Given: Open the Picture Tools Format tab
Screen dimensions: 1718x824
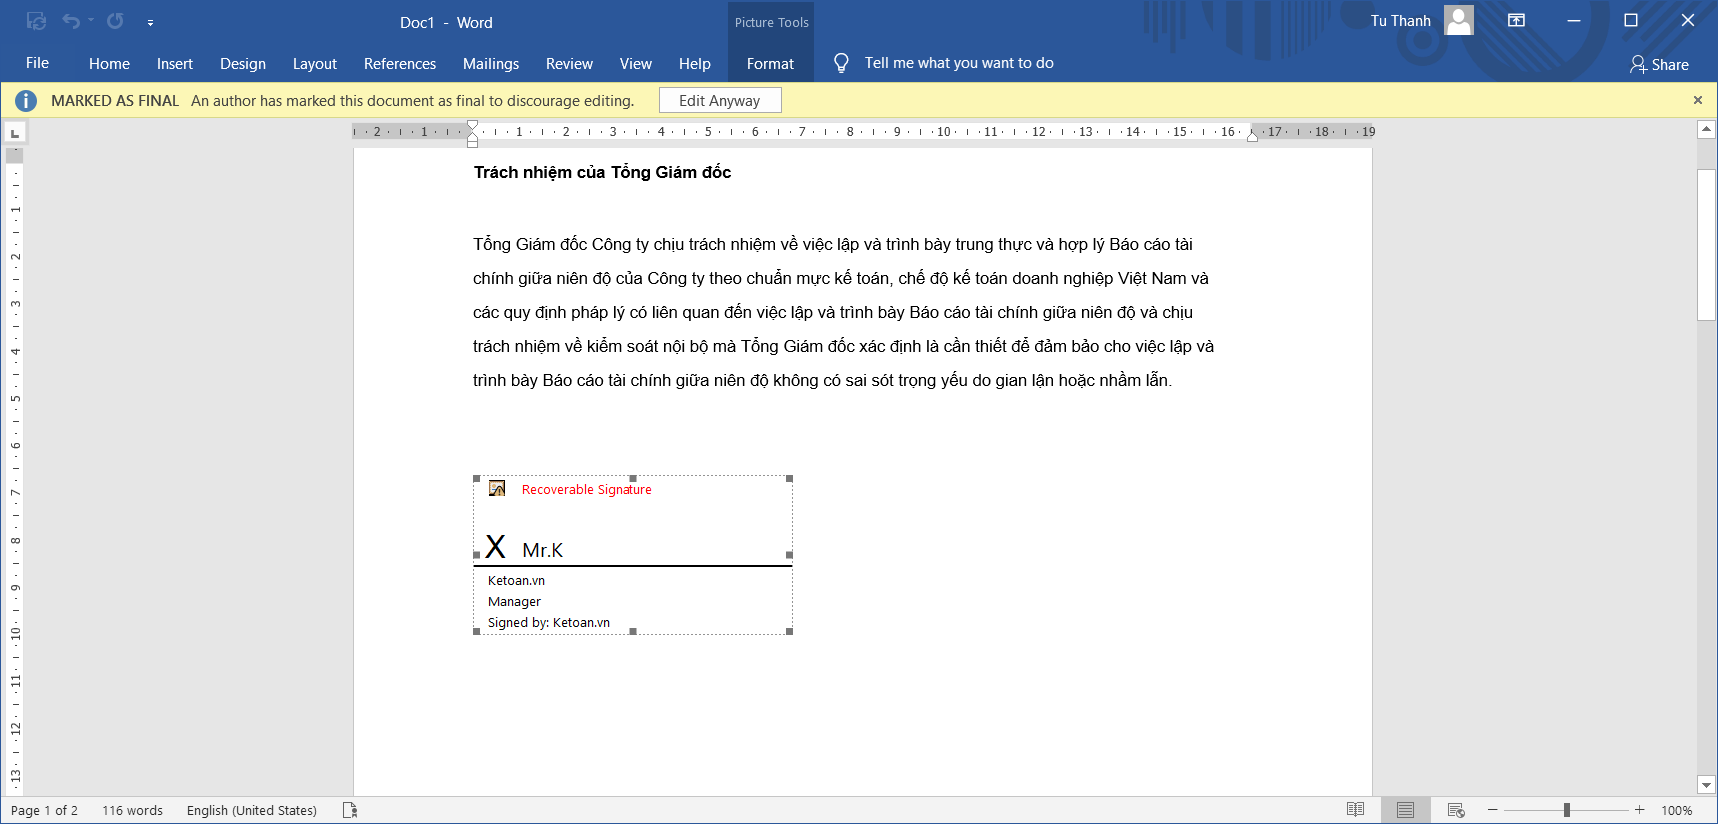Looking at the screenshot, I should (x=770, y=63).
